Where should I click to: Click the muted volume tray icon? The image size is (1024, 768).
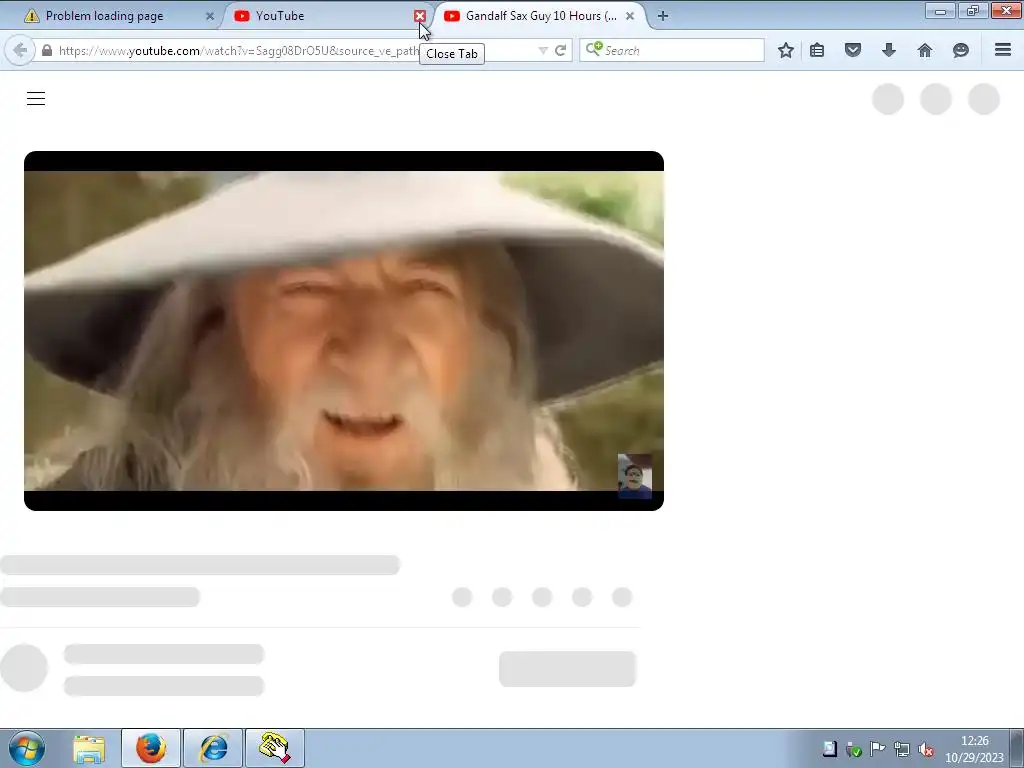pyautogui.click(x=925, y=749)
